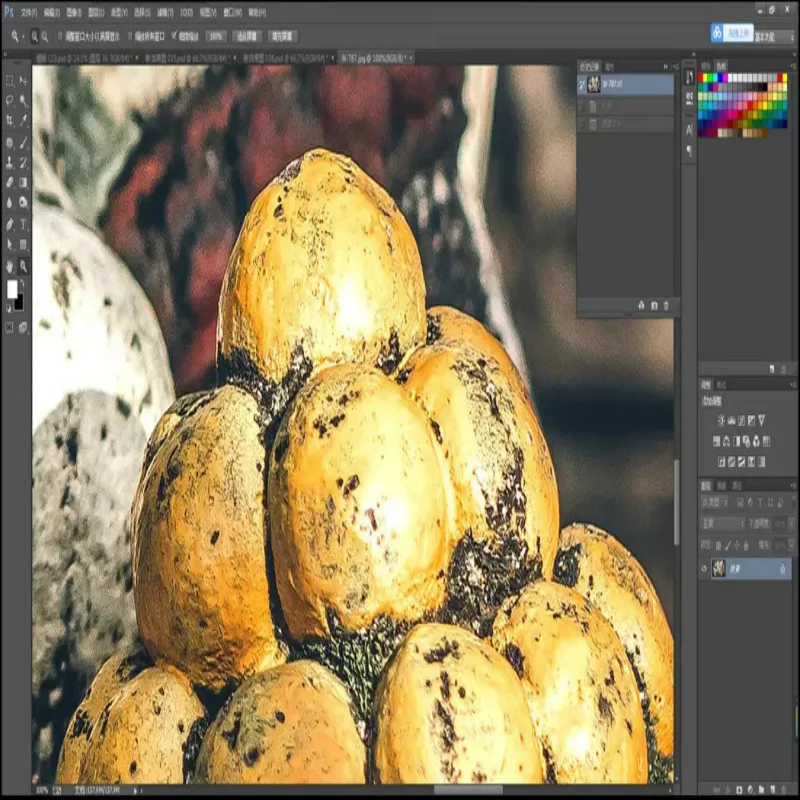The height and width of the screenshot is (800, 800).
Task: Select the Blur tool
Action: point(10,203)
